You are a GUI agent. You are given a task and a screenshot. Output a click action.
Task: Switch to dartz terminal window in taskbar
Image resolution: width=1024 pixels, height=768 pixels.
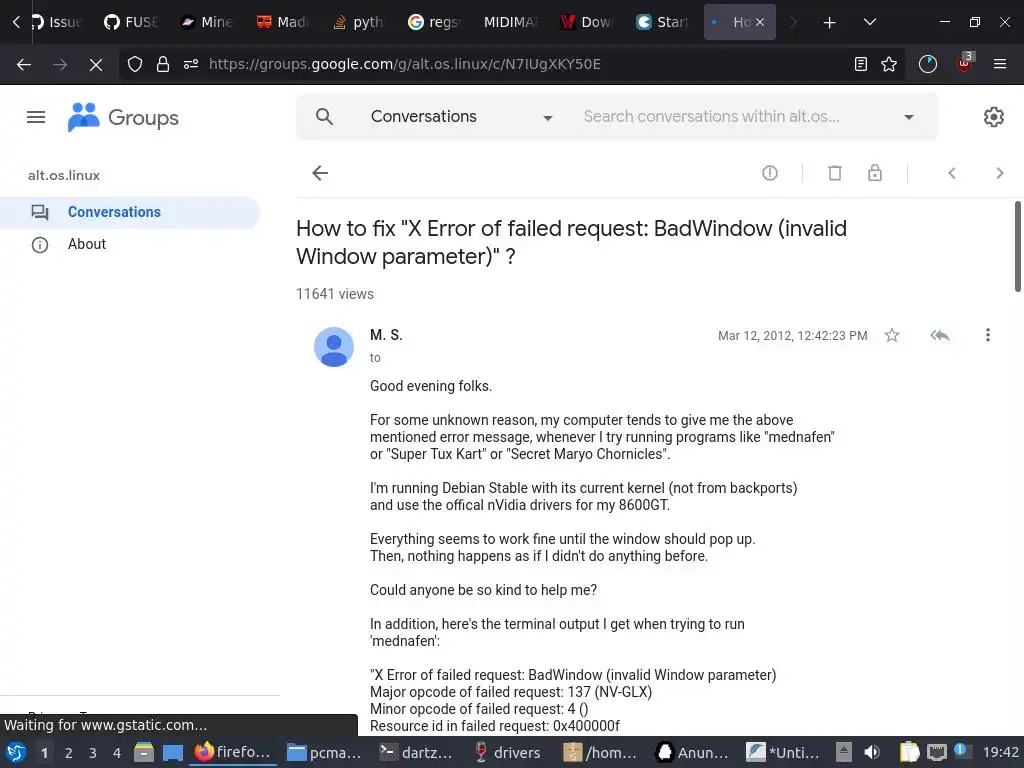coord(417,752)
